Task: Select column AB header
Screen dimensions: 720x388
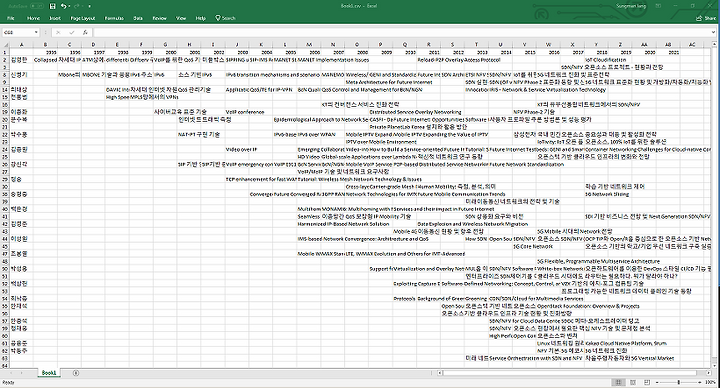Action: (668, 45)
